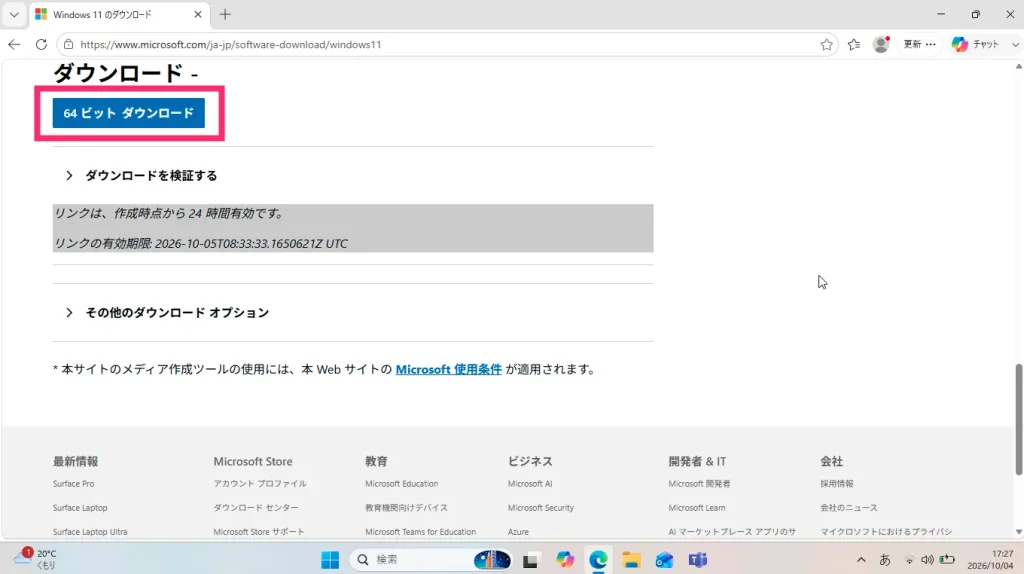The width and height of the screenshot is (1024, 574).
Task: Toggle the Japanese IME あ indicator
Action: [885, 560]
